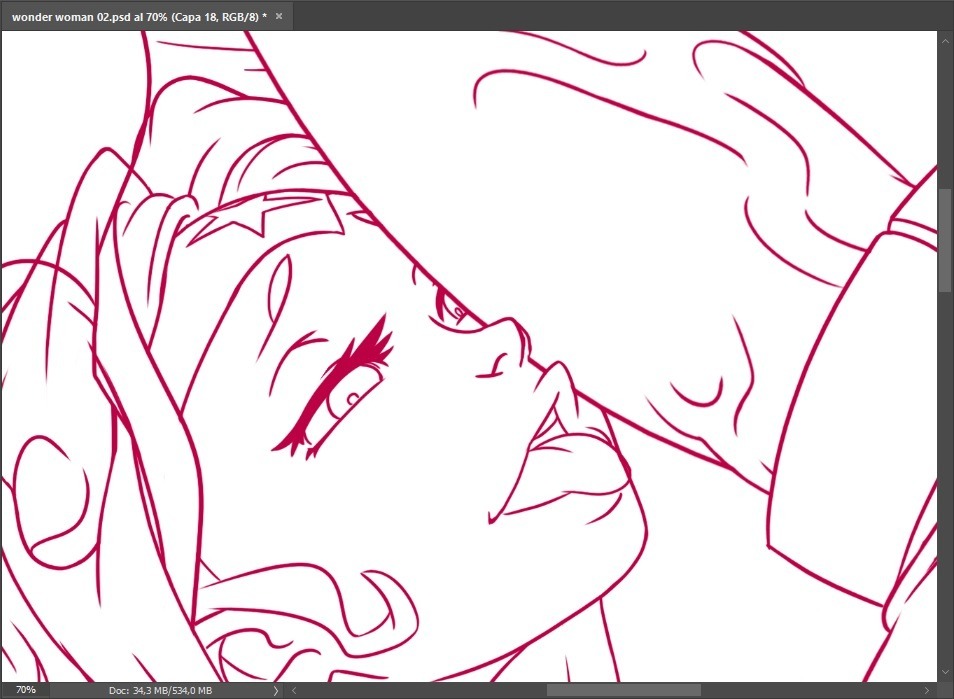Close the wonder woman 02.psd tab
The width and height of the screenshot is (954, 699).
[x=279, y=16]
